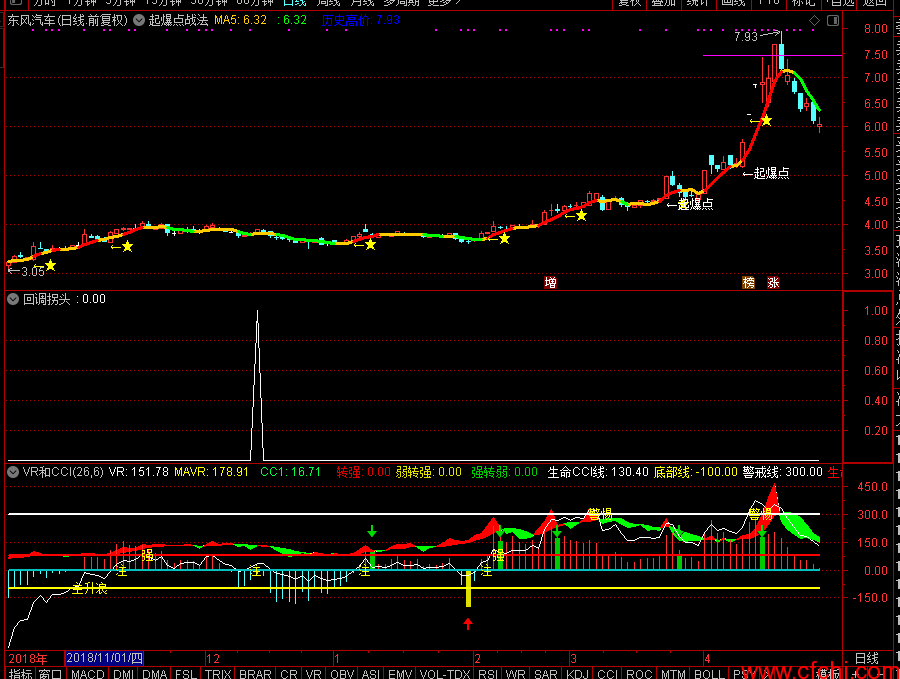
Task: Select the EMV indicator tab
Action: click(x=400, y=673)
